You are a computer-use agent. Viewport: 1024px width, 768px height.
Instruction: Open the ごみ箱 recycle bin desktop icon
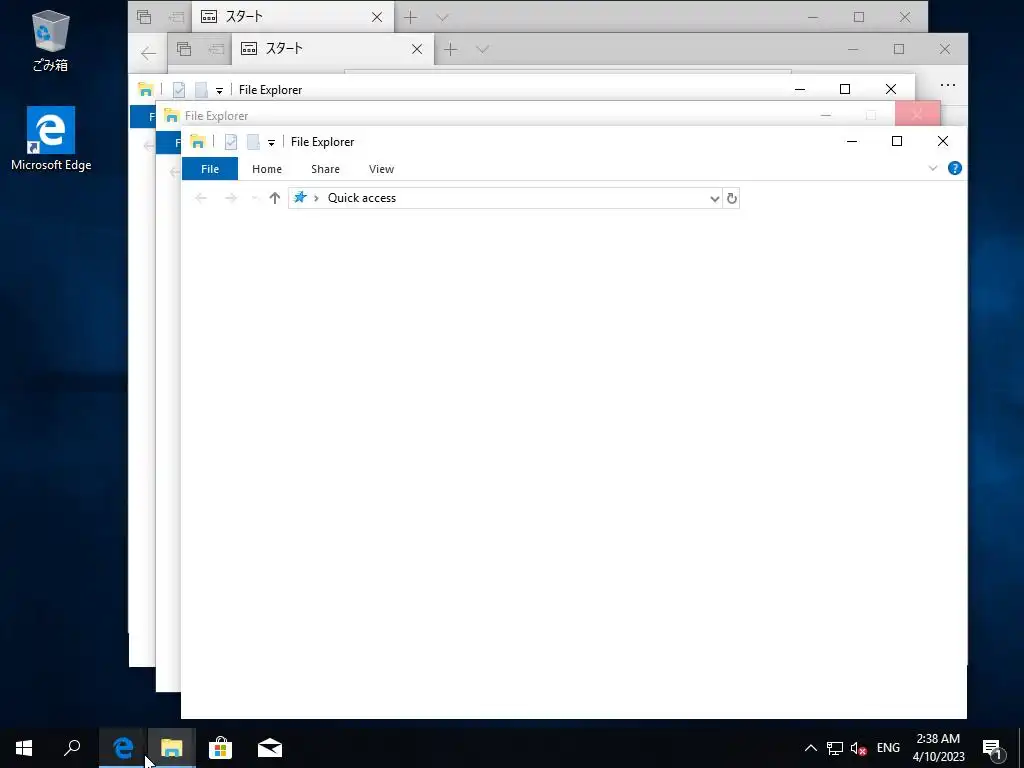coord(50,40)
